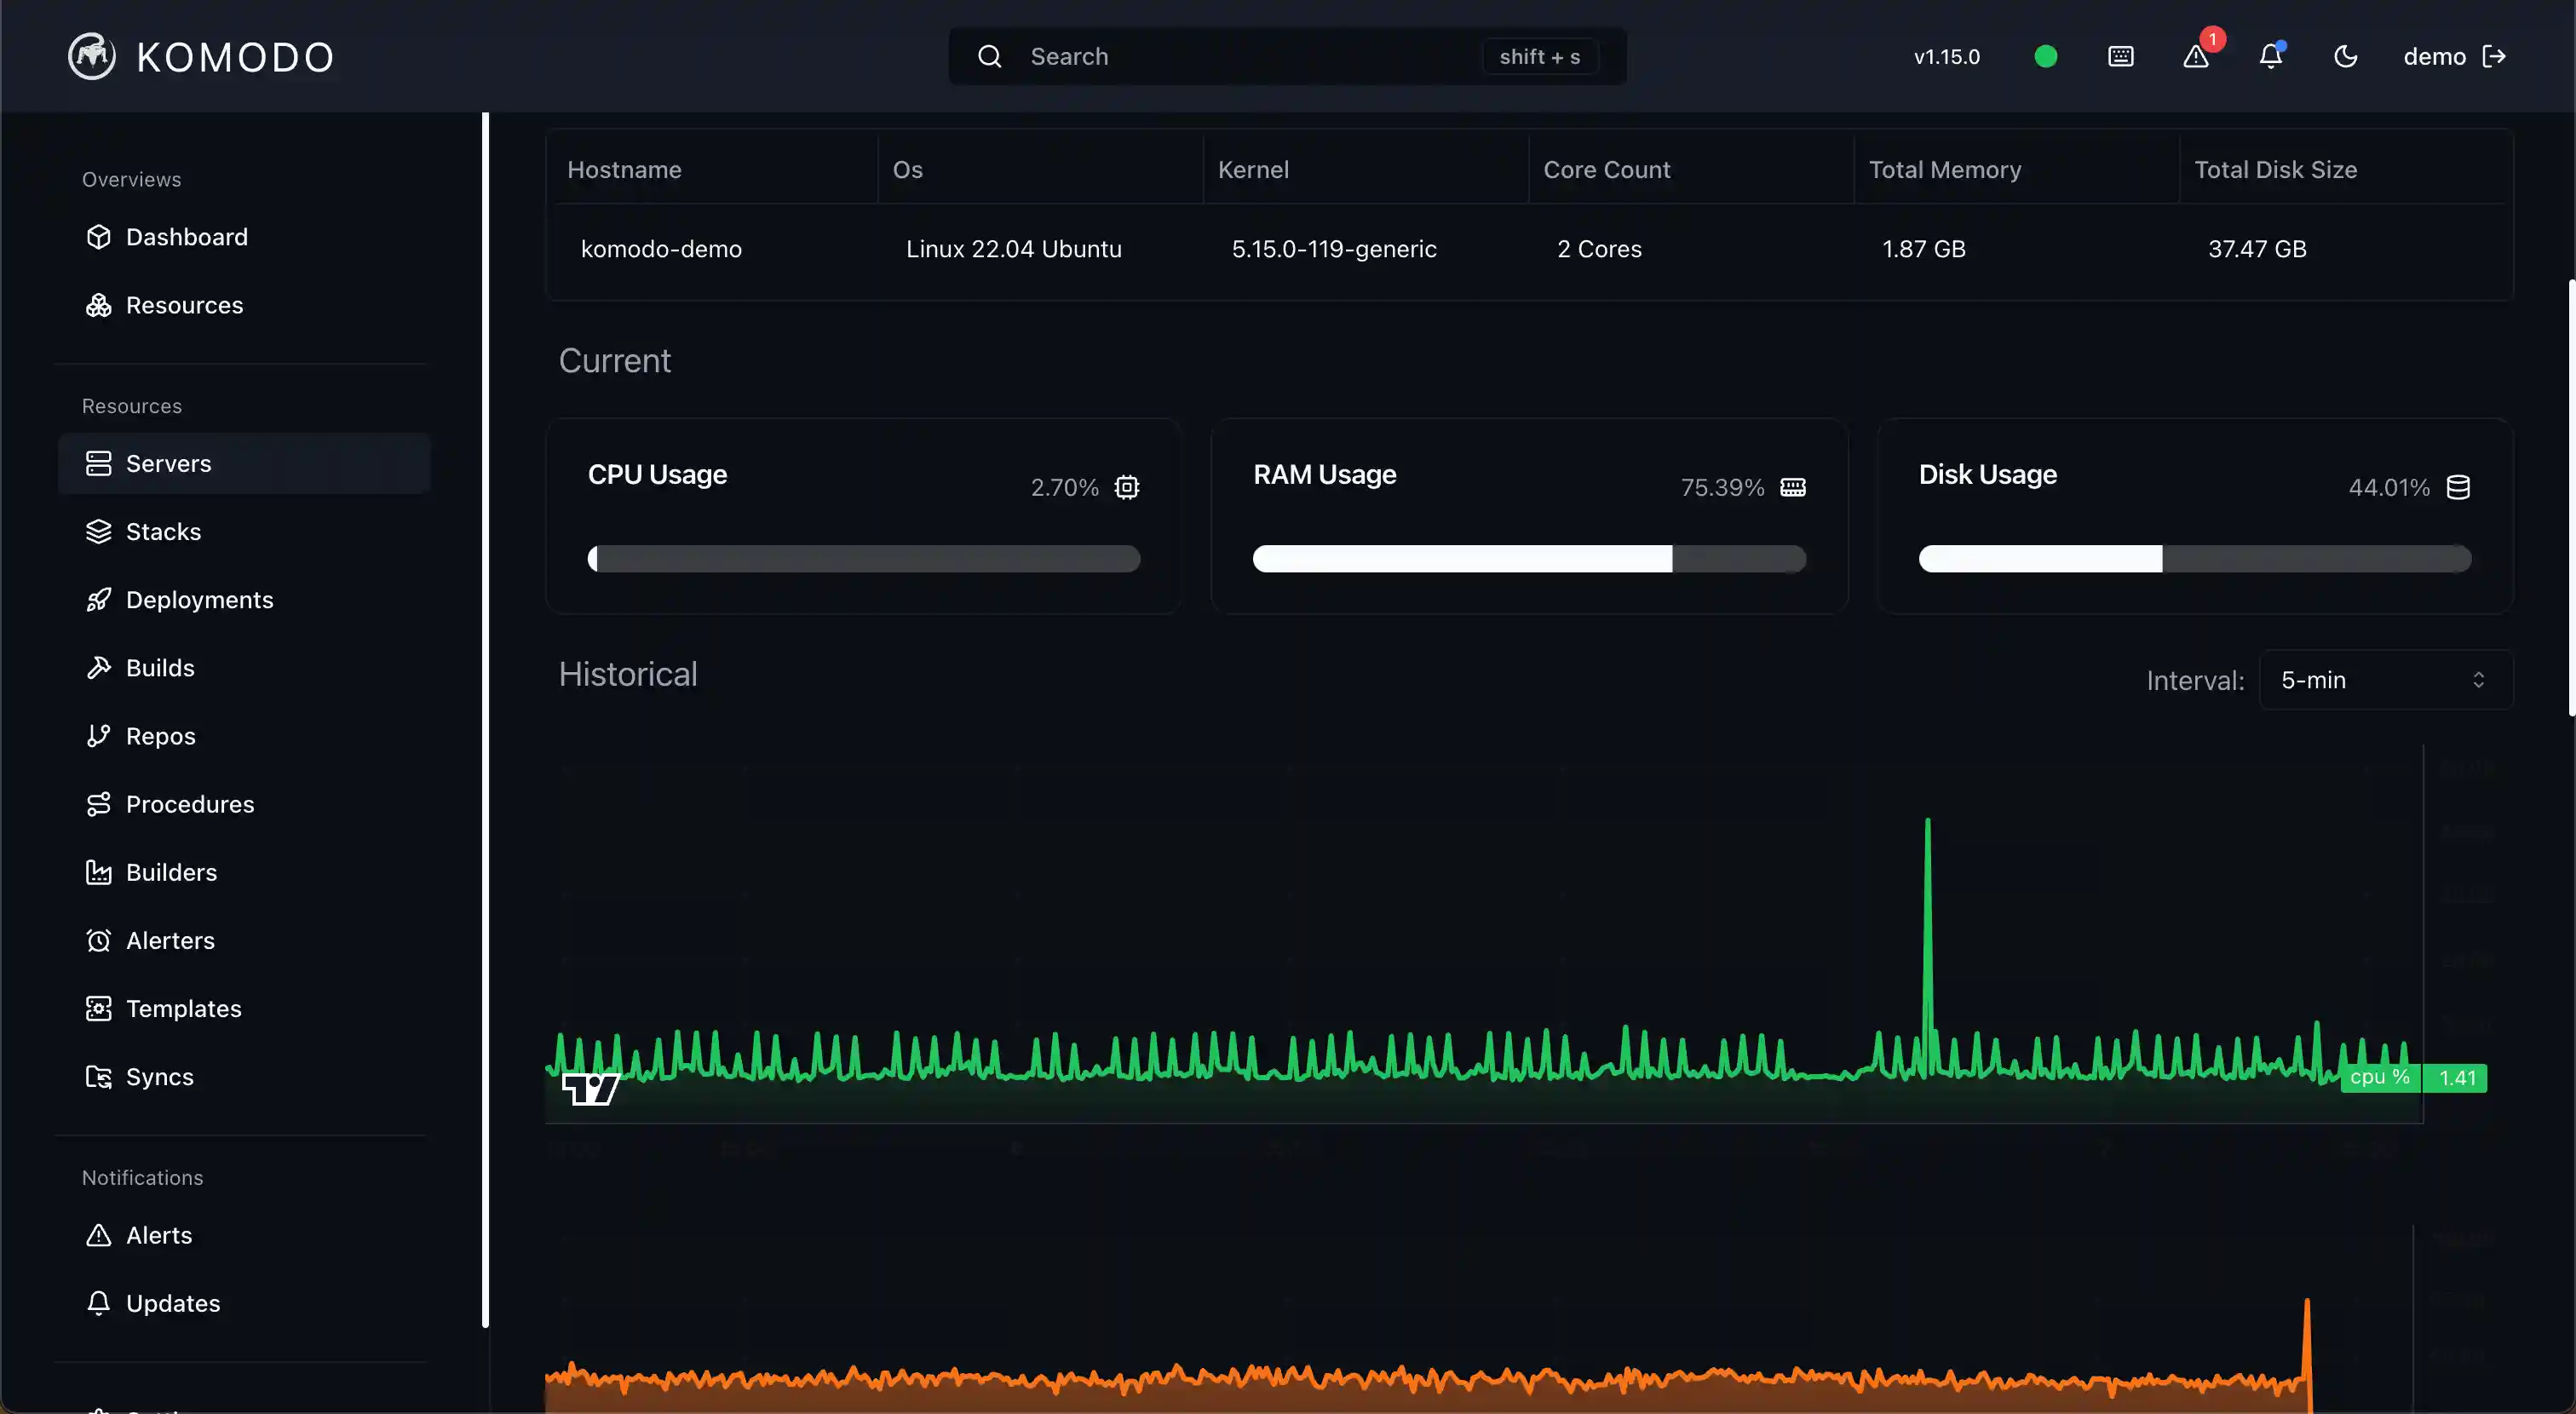
Task: Click the Komodo logo icon
Action: [x=91, y=56]
